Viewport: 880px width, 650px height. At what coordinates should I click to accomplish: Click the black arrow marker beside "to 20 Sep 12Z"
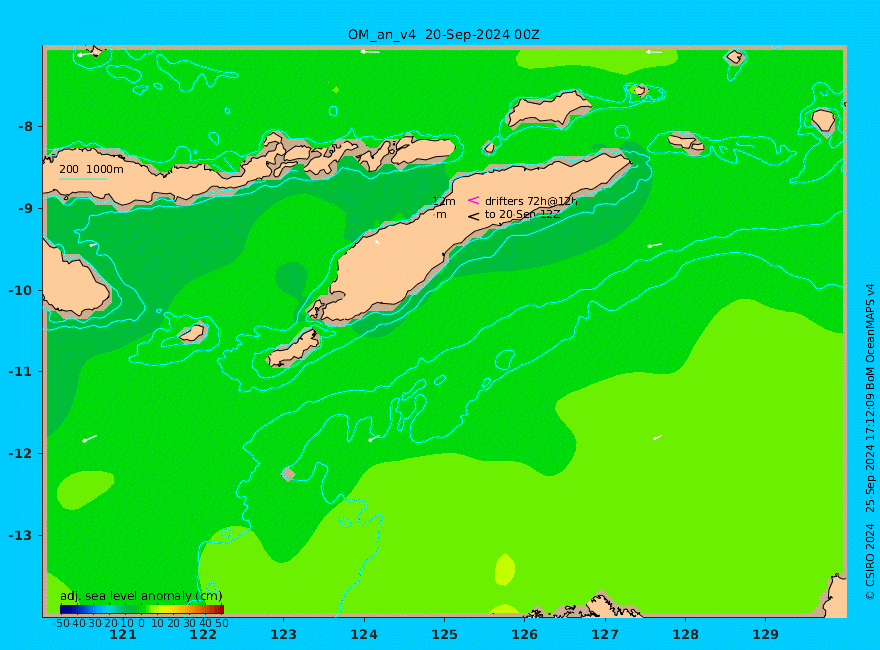point(474,216)
